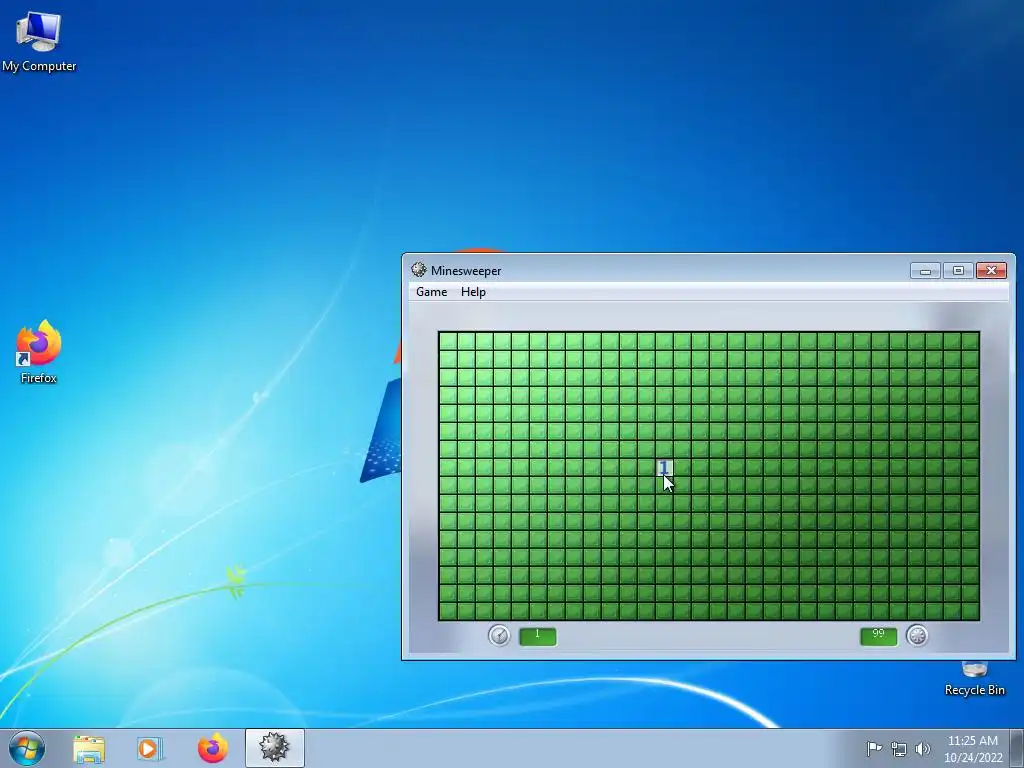Click the clock showing 11:25 AM
This screenshot has width=1024, height=768.
972,748
